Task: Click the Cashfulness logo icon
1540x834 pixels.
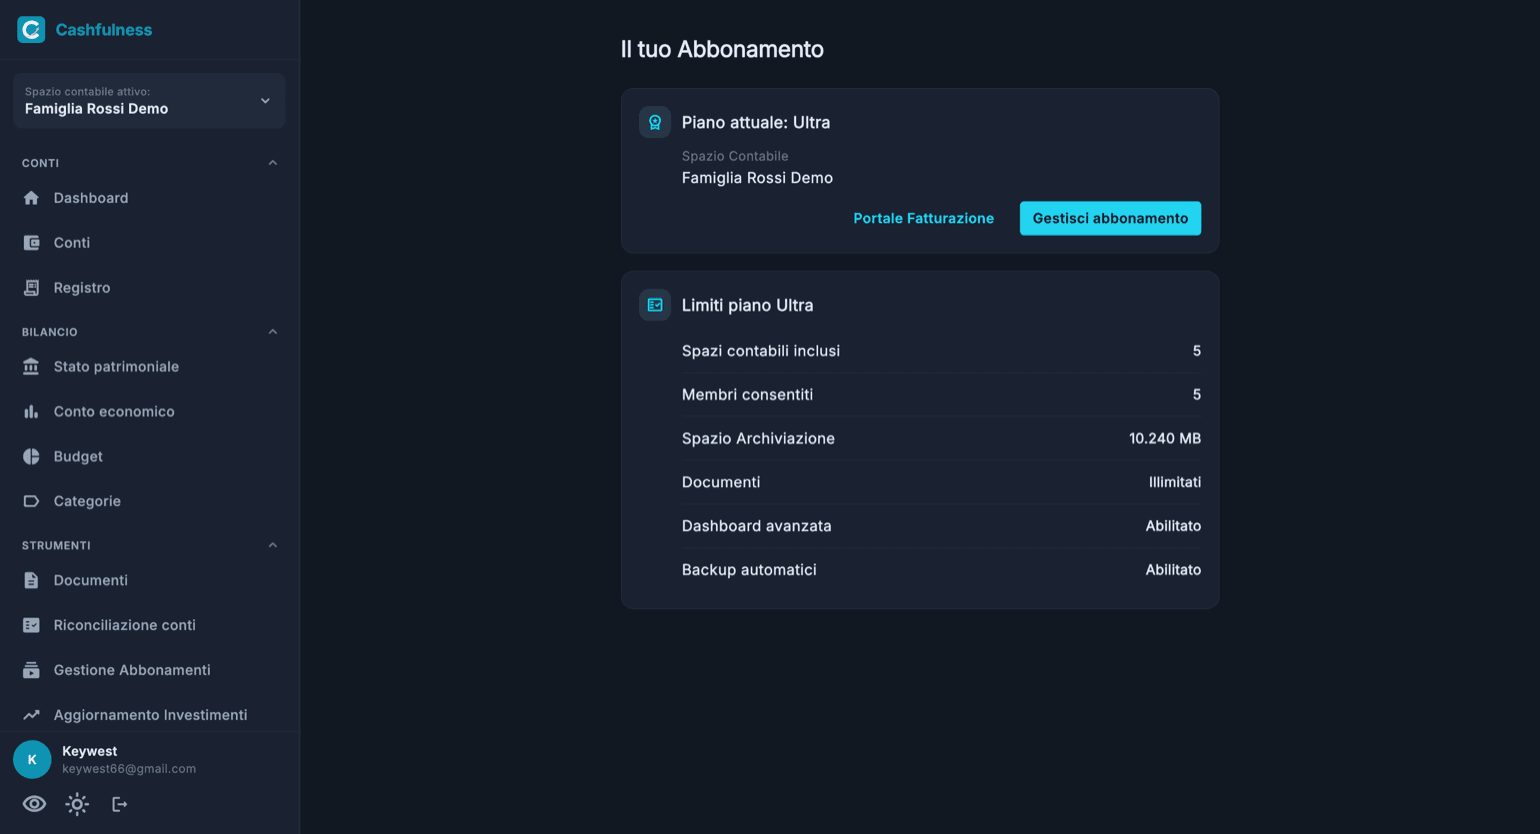Action: tap(31, 30)
